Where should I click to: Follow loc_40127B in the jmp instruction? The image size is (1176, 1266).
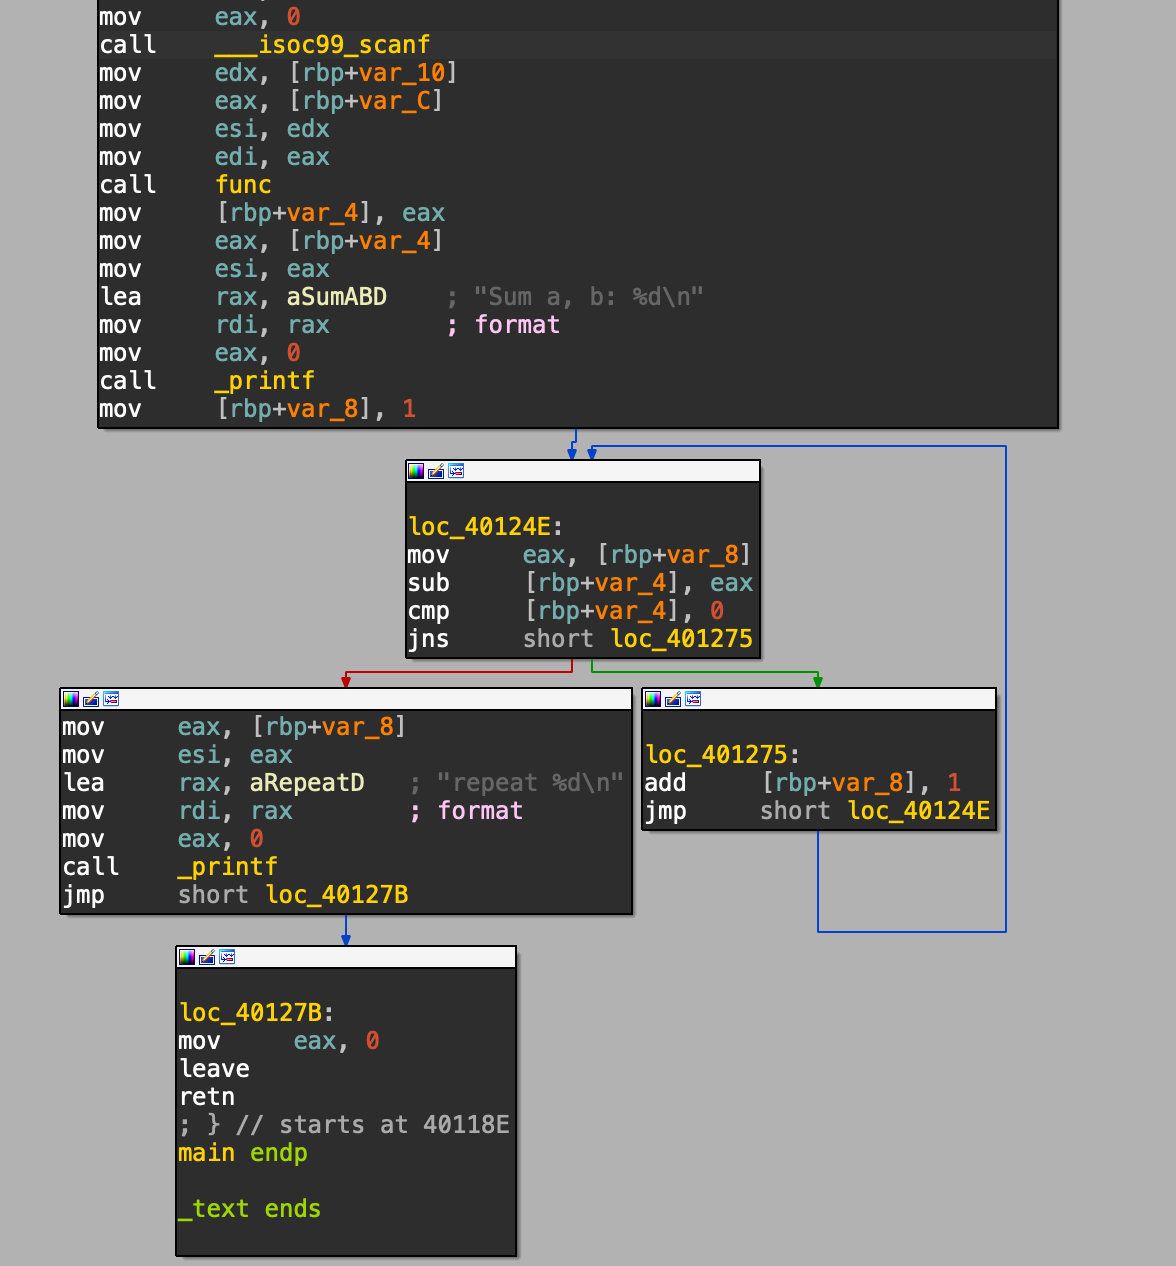[337, 895]
